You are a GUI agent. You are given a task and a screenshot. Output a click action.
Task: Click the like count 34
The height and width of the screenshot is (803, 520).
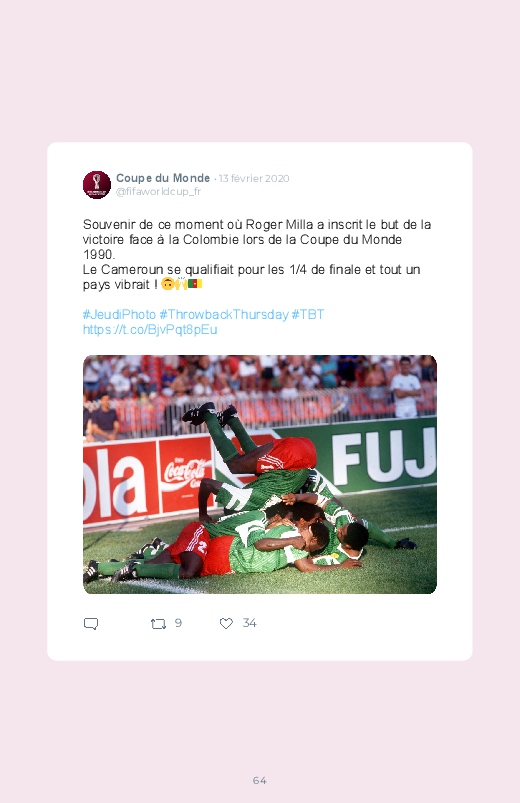coord(249,623)
